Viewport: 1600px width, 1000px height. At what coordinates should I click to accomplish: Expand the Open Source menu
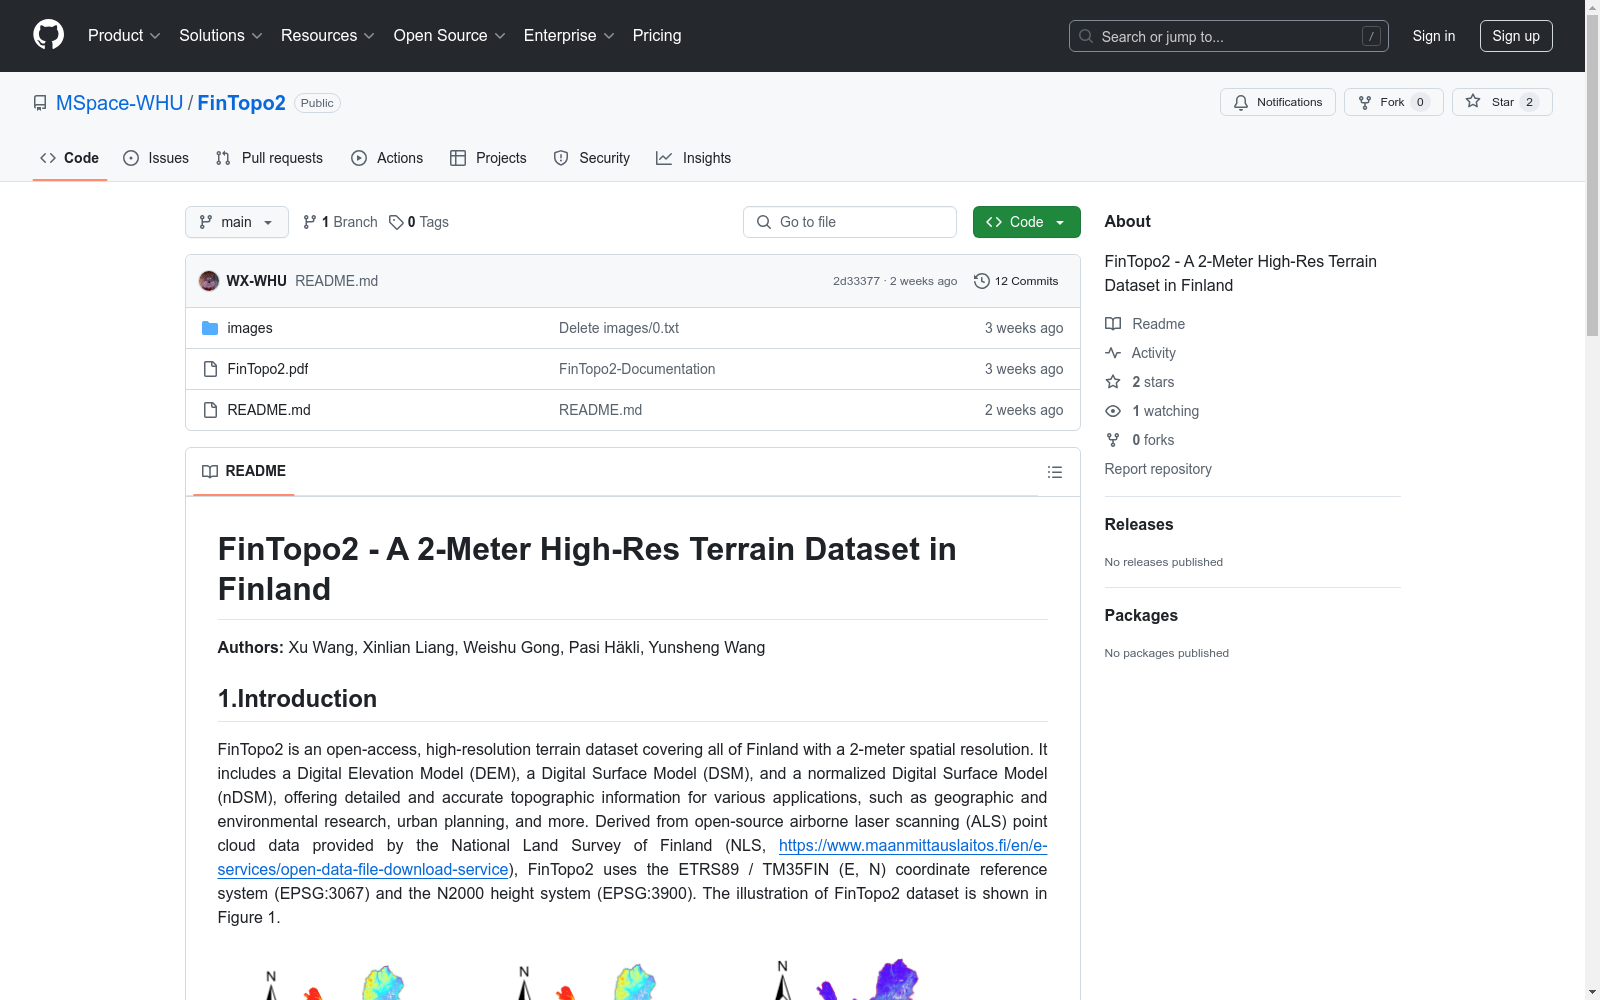click(x=450, y=36)
